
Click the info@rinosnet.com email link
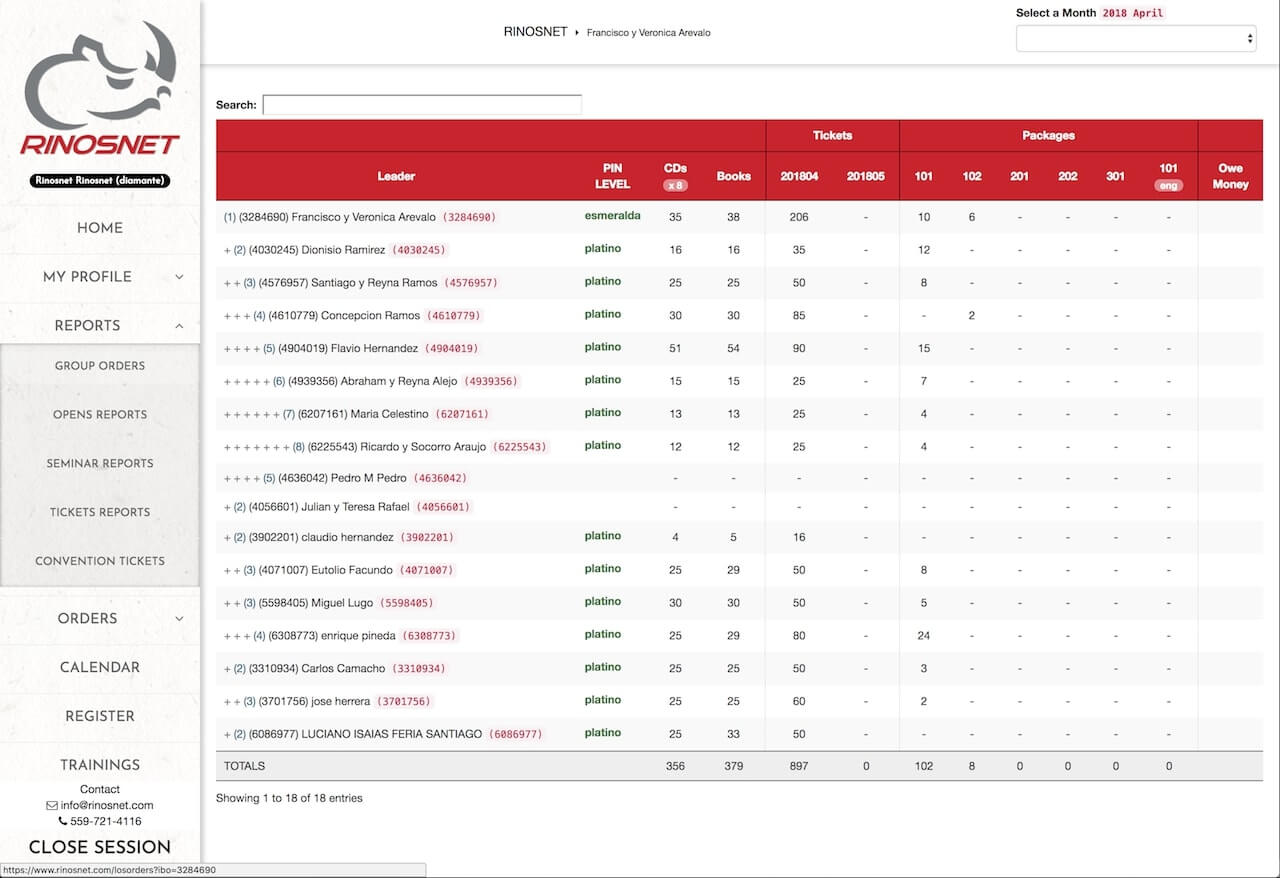(x=106, y=806)
